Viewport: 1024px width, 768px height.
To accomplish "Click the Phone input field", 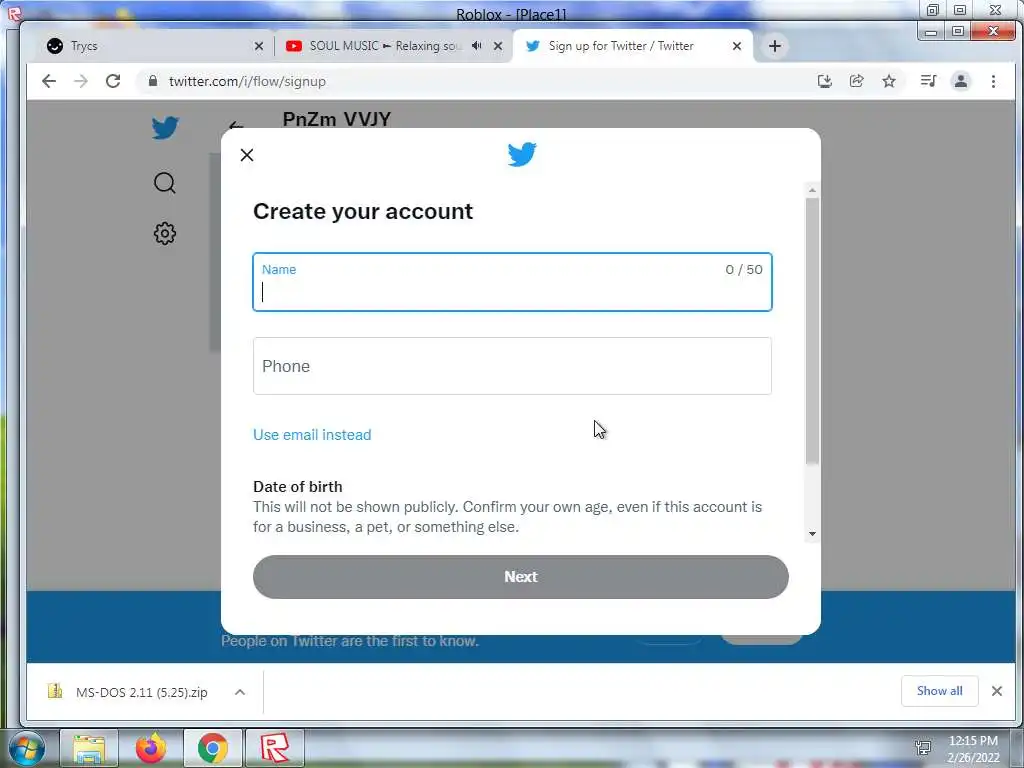I will coord(513,366).
